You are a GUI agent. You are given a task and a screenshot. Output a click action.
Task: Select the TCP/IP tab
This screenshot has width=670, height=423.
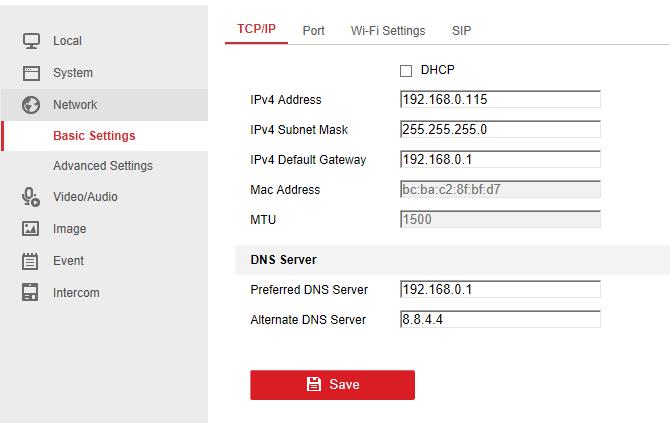click(x=256, y=30)
